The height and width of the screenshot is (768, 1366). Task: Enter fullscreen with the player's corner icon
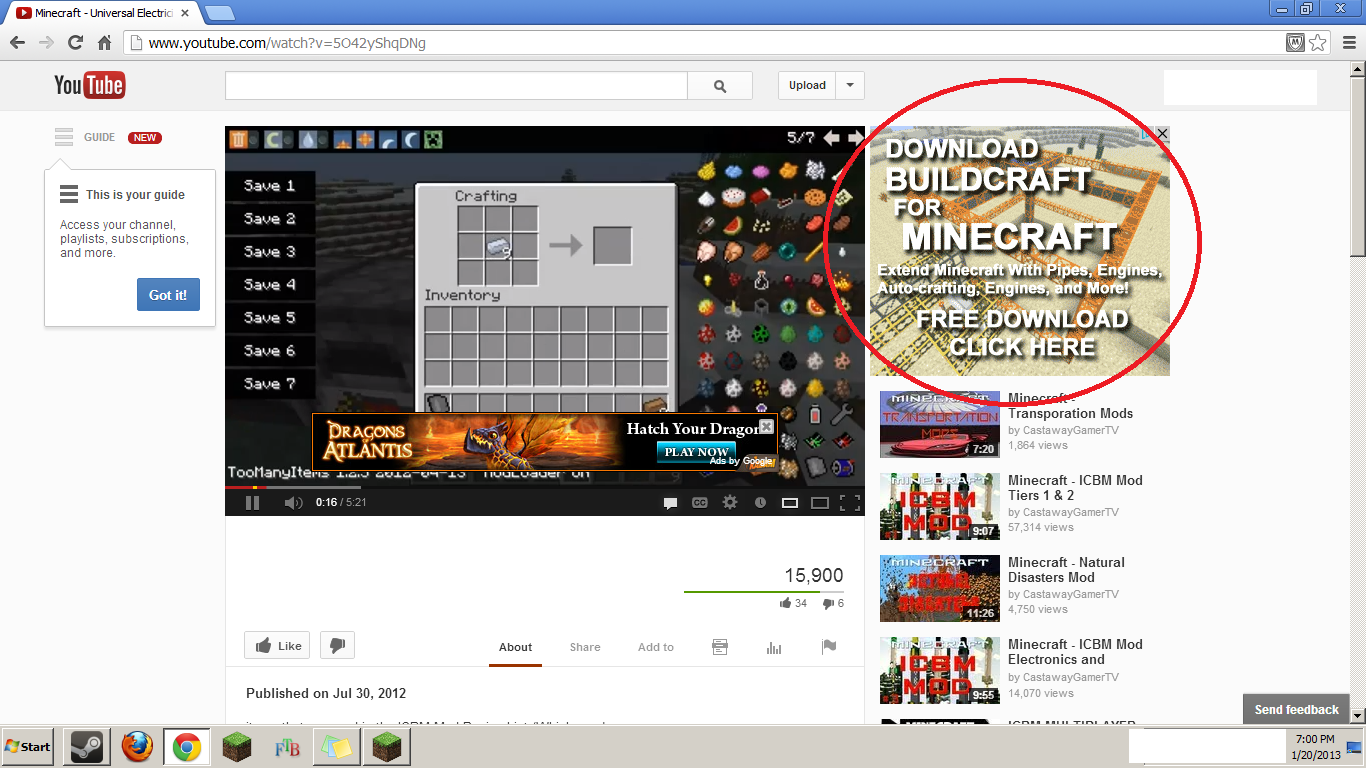[850, 503]
